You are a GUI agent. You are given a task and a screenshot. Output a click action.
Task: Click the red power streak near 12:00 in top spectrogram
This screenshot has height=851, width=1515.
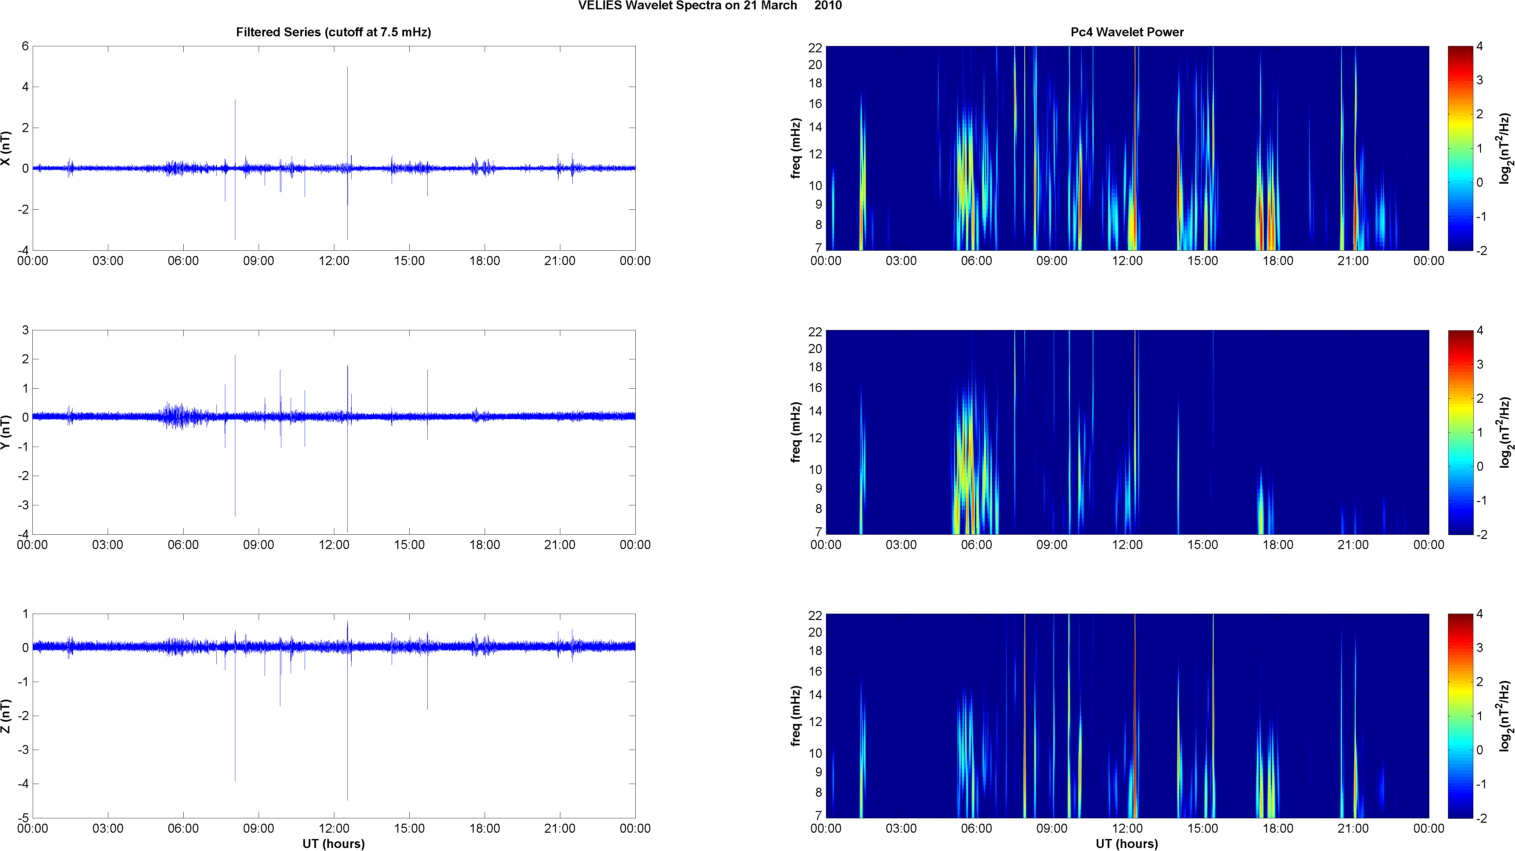[1135, 148]
